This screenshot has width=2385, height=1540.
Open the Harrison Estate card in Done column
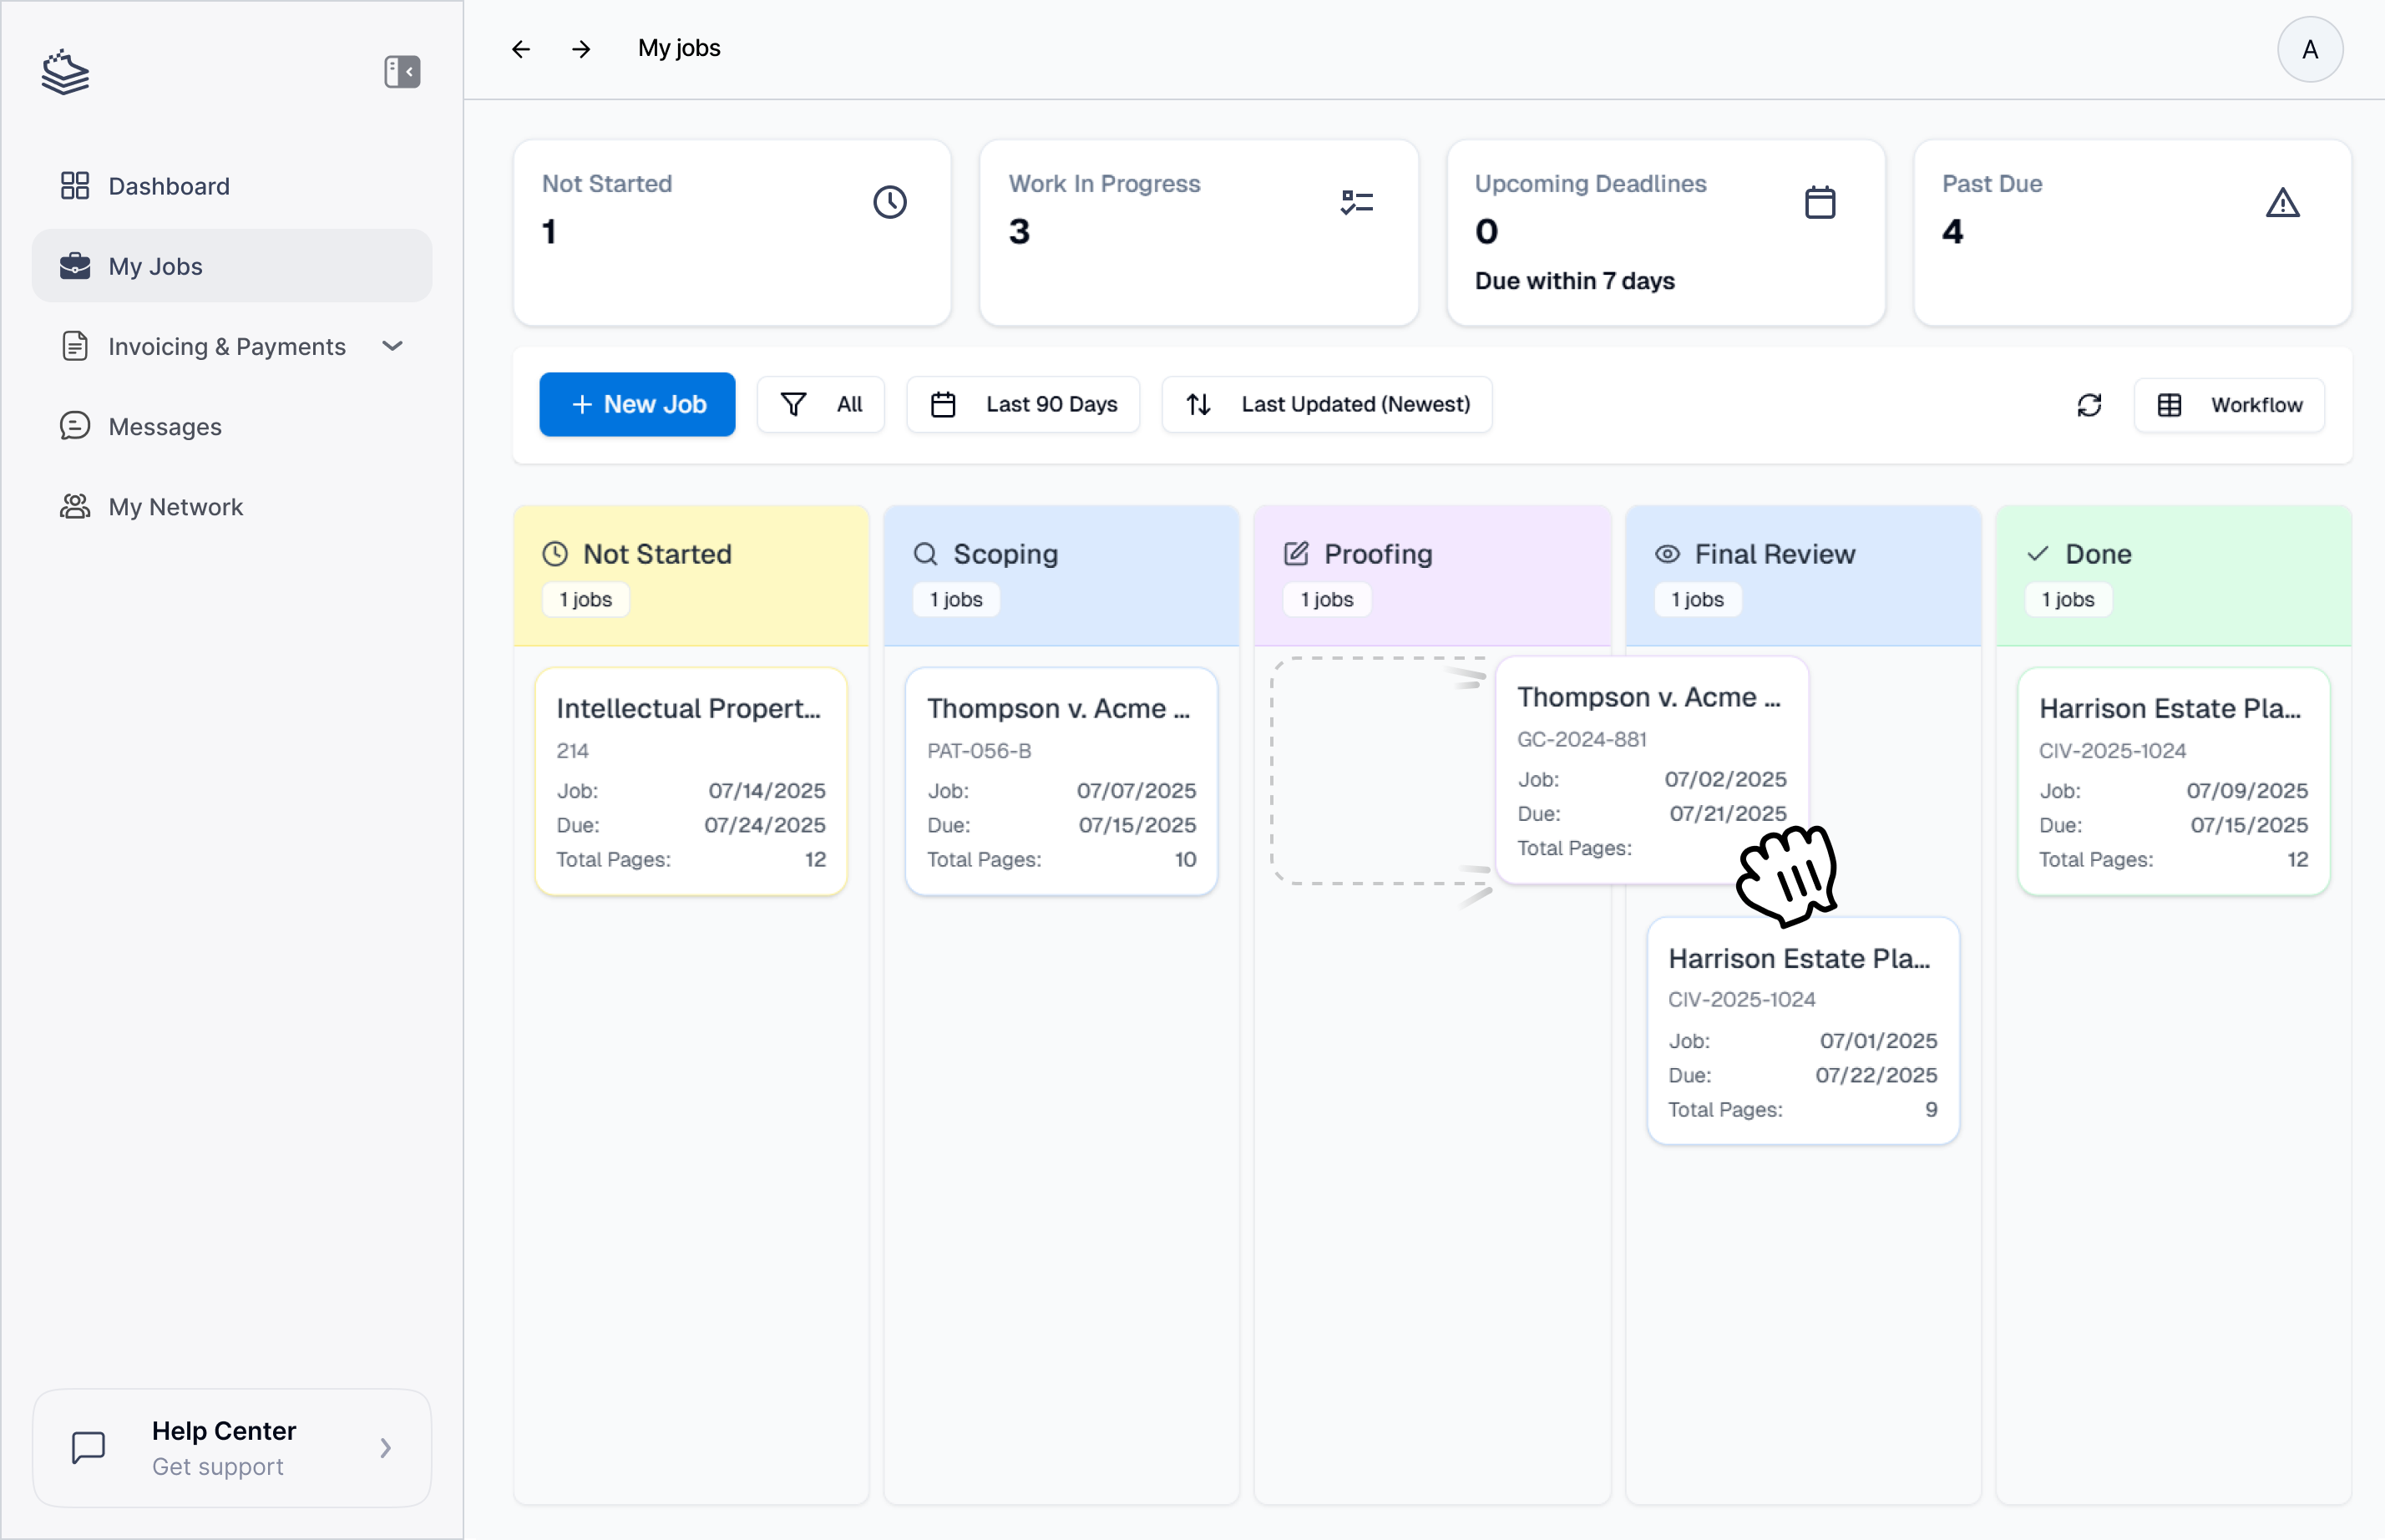(2172, 782)
